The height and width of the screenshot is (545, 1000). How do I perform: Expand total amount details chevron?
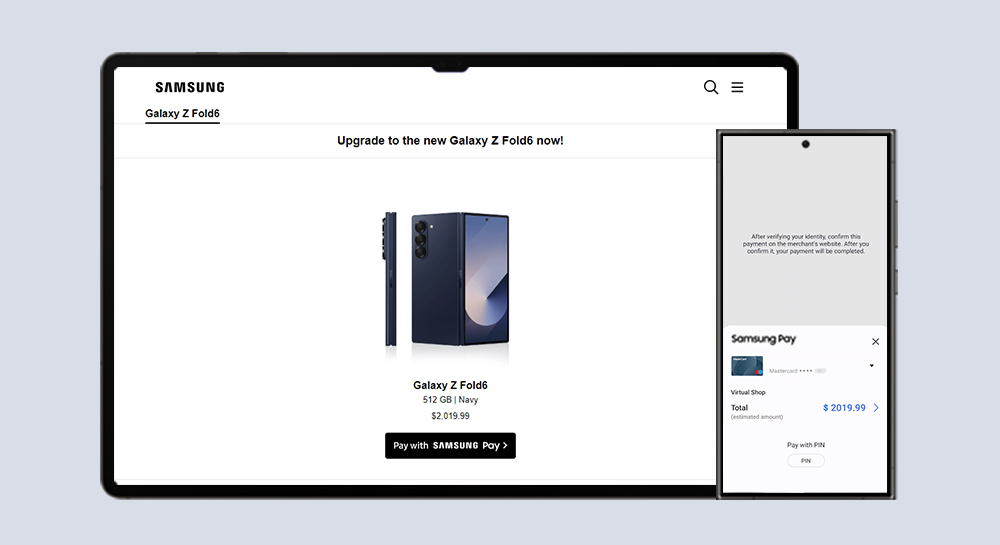876,408
